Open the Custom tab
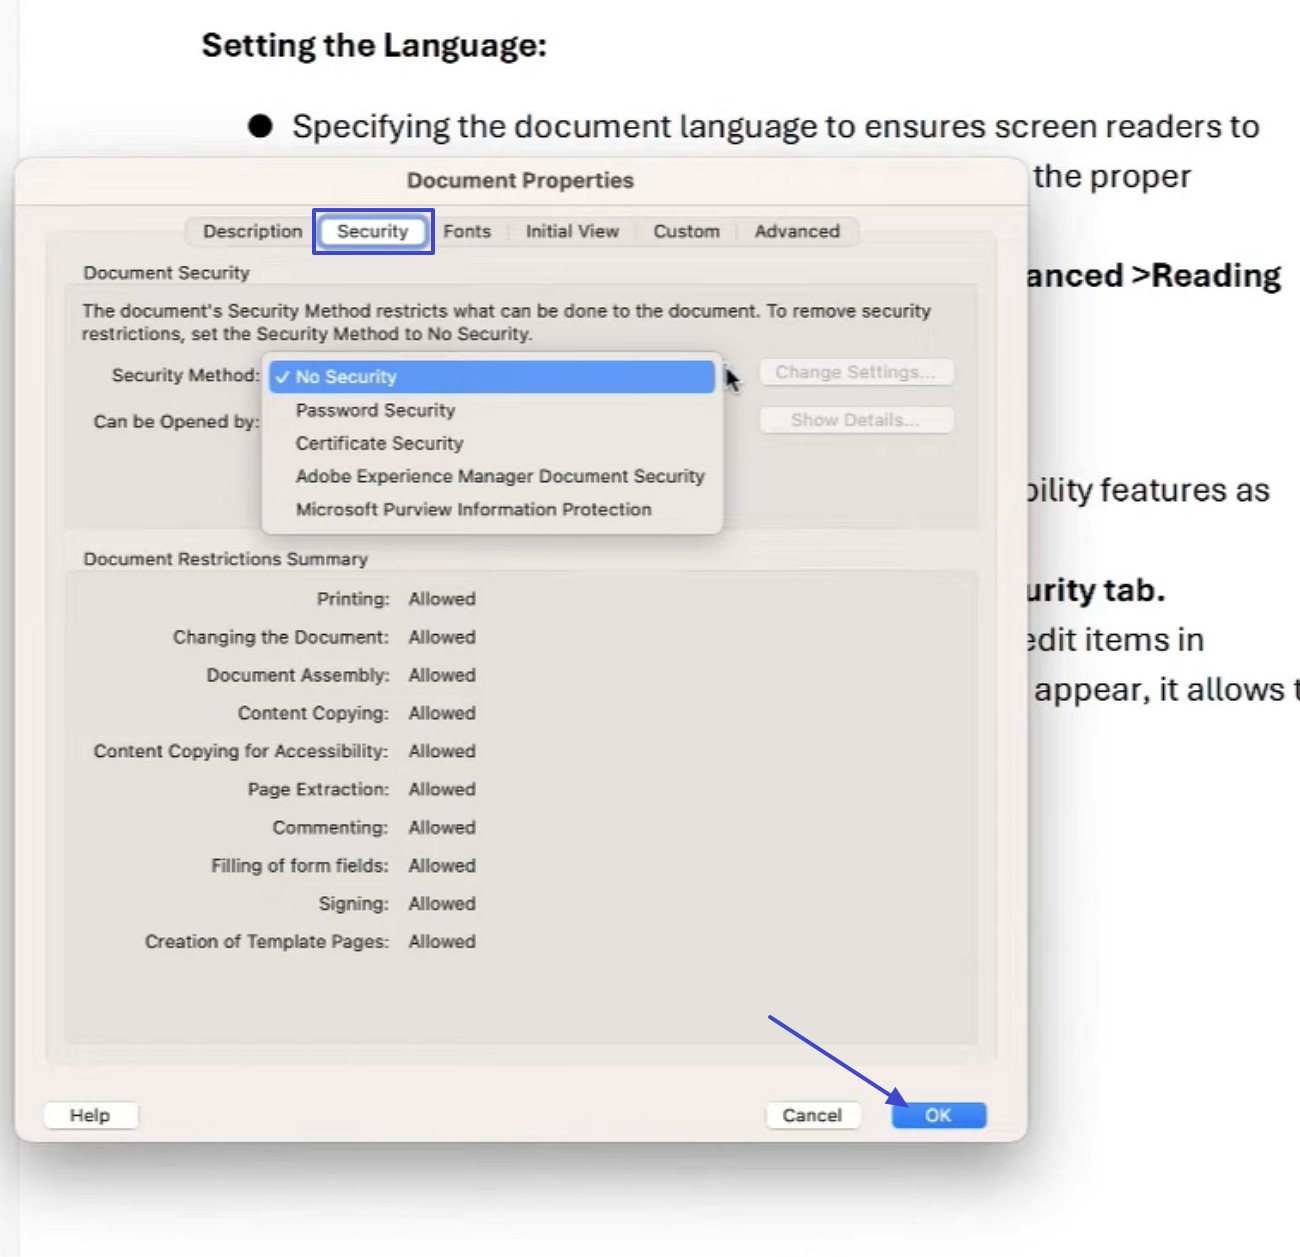The width and height of the screenshot is (1300, 1257). pyautogui.click(x=686, y=231)
